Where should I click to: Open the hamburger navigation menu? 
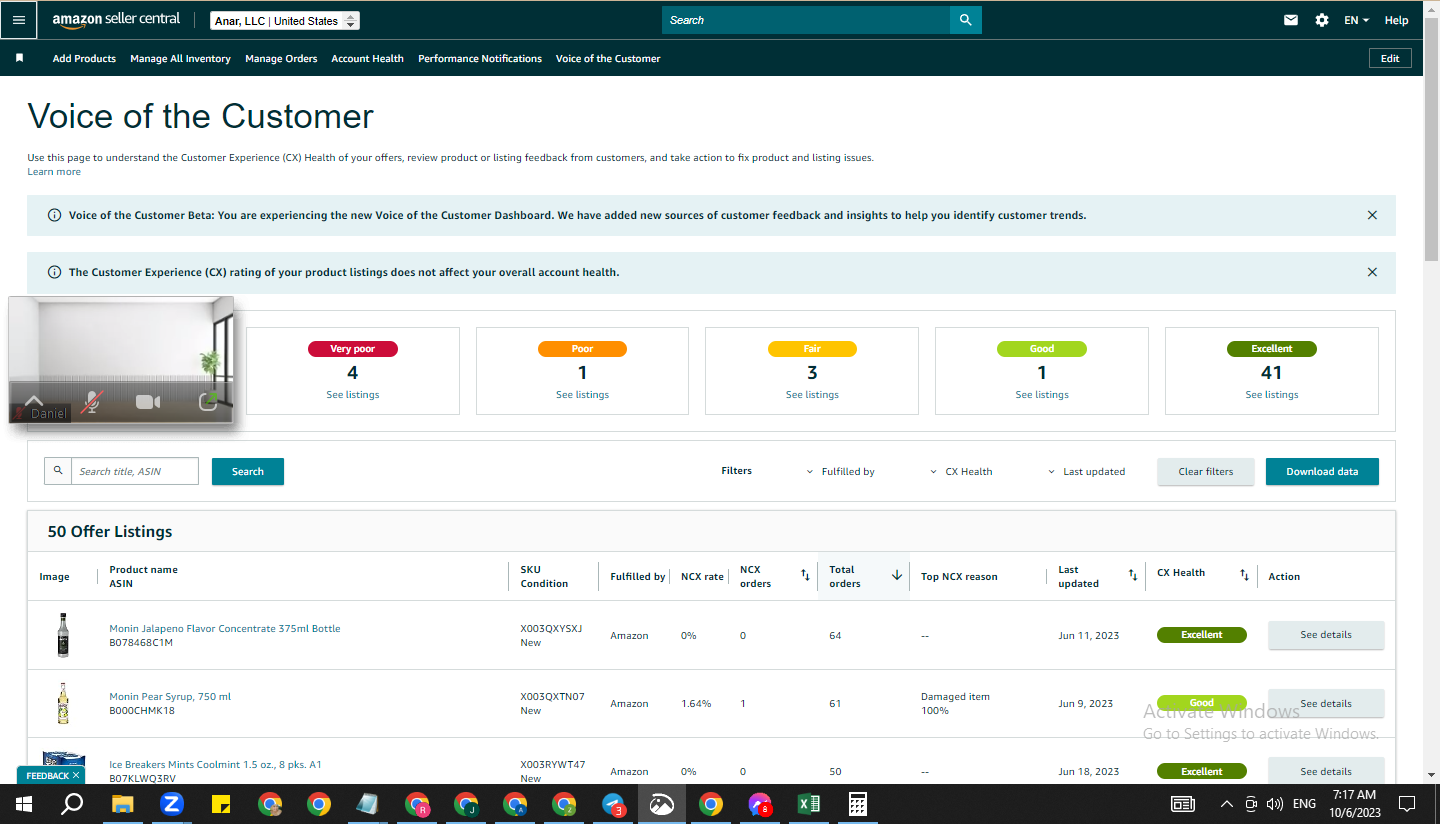19,20
